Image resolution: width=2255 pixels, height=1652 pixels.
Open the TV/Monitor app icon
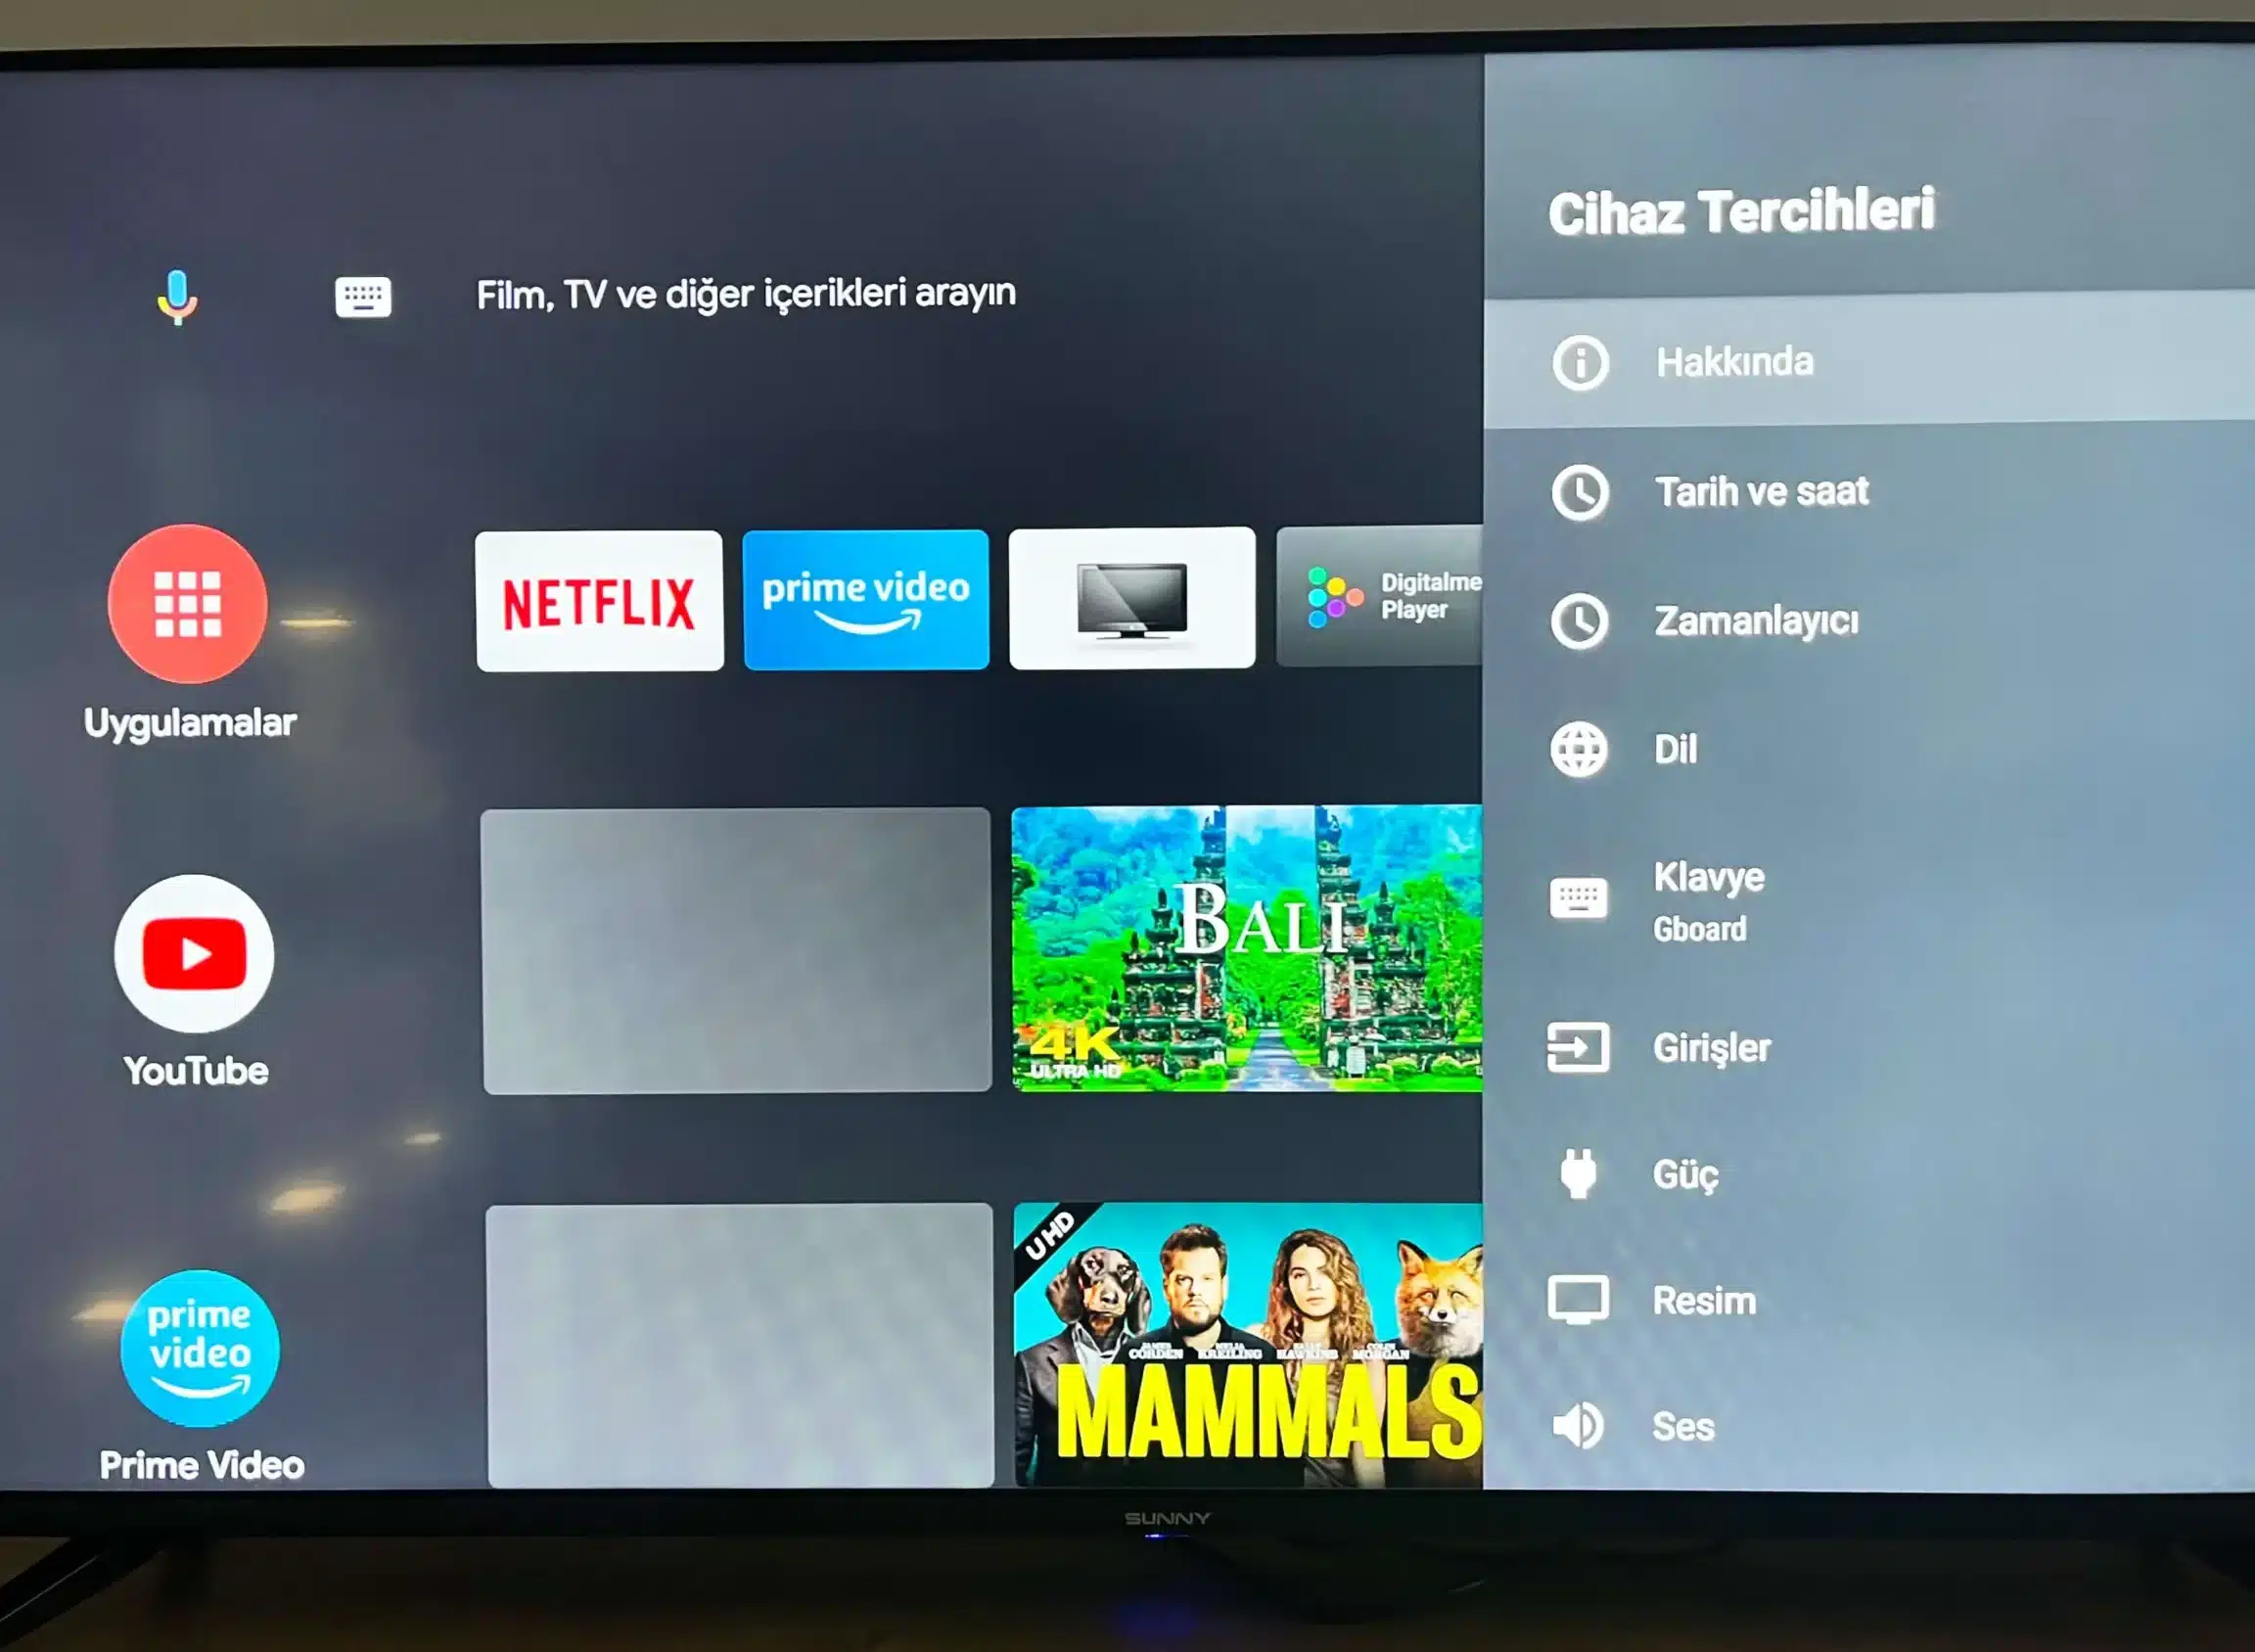(x=1132, y=599)
